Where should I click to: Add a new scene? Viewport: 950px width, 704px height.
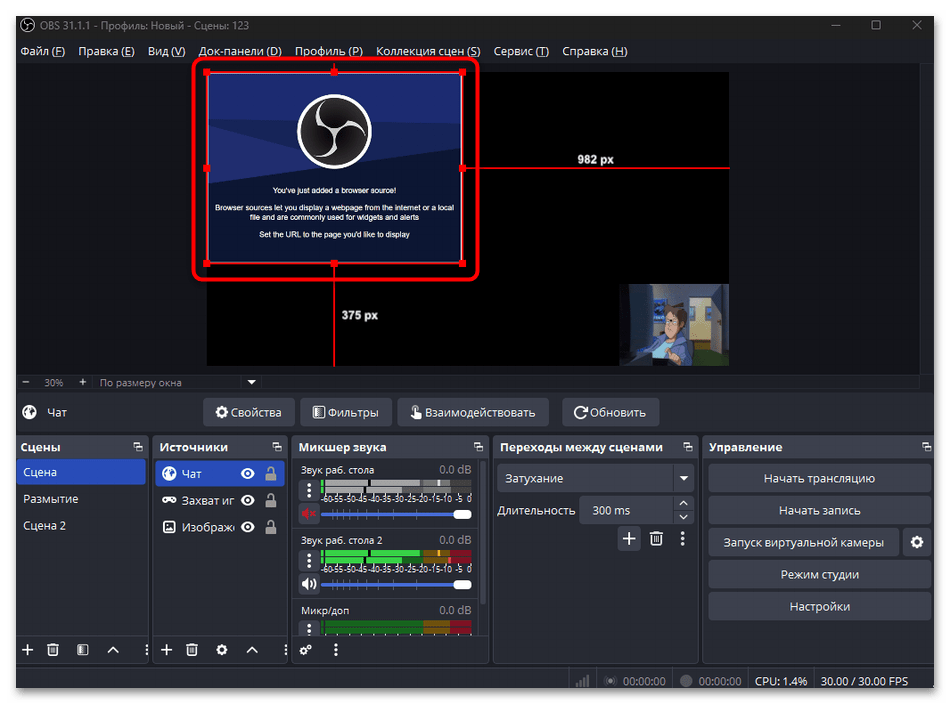(x=28, y=650)
